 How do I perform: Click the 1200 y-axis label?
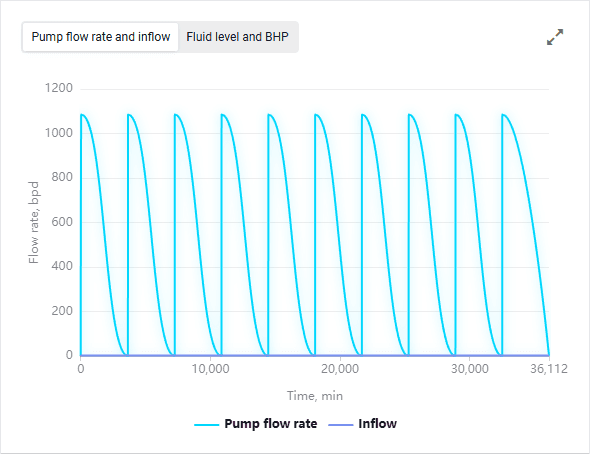click(x=59, y=88)
